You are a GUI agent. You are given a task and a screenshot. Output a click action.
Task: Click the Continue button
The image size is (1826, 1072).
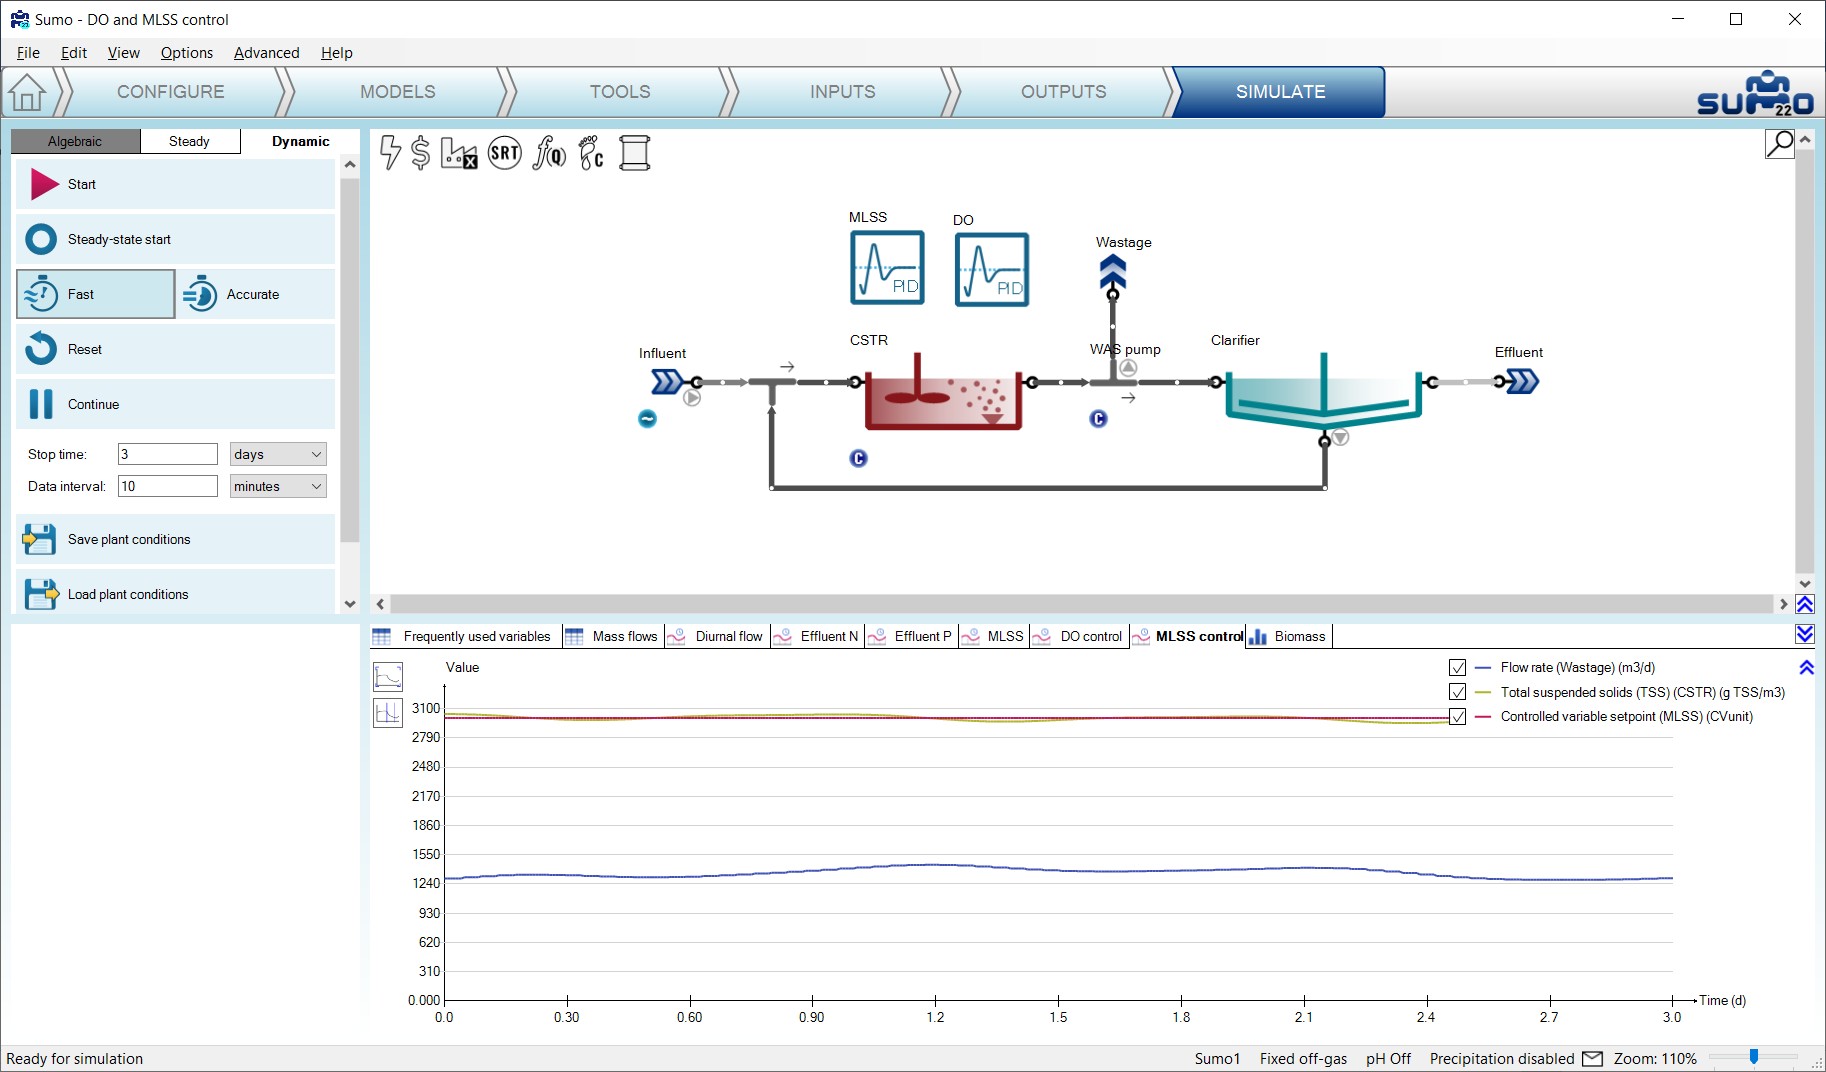point(176,404)
